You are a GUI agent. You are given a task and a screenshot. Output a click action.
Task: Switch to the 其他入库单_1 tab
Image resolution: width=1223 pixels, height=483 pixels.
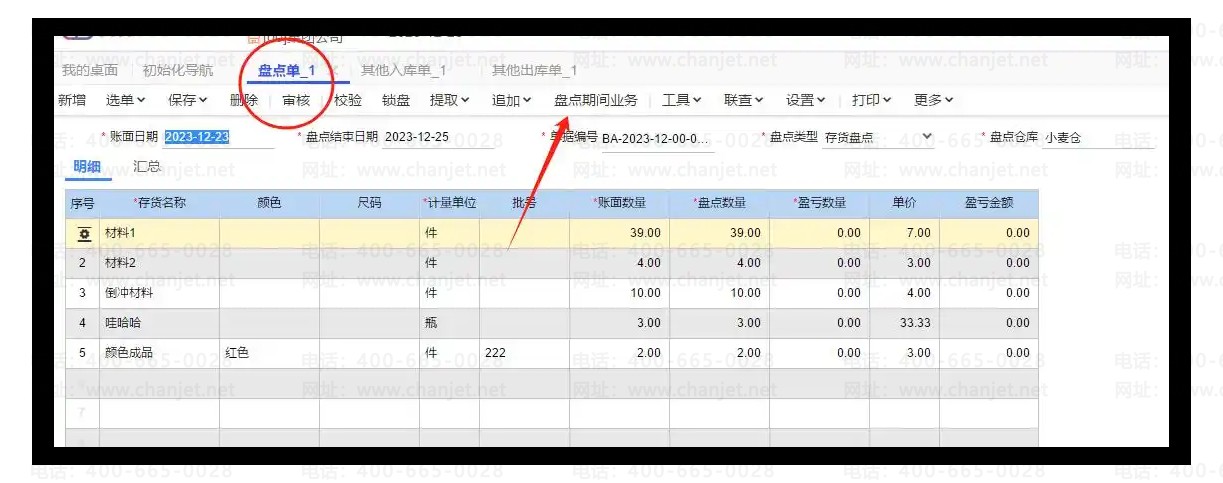(403, 70)
